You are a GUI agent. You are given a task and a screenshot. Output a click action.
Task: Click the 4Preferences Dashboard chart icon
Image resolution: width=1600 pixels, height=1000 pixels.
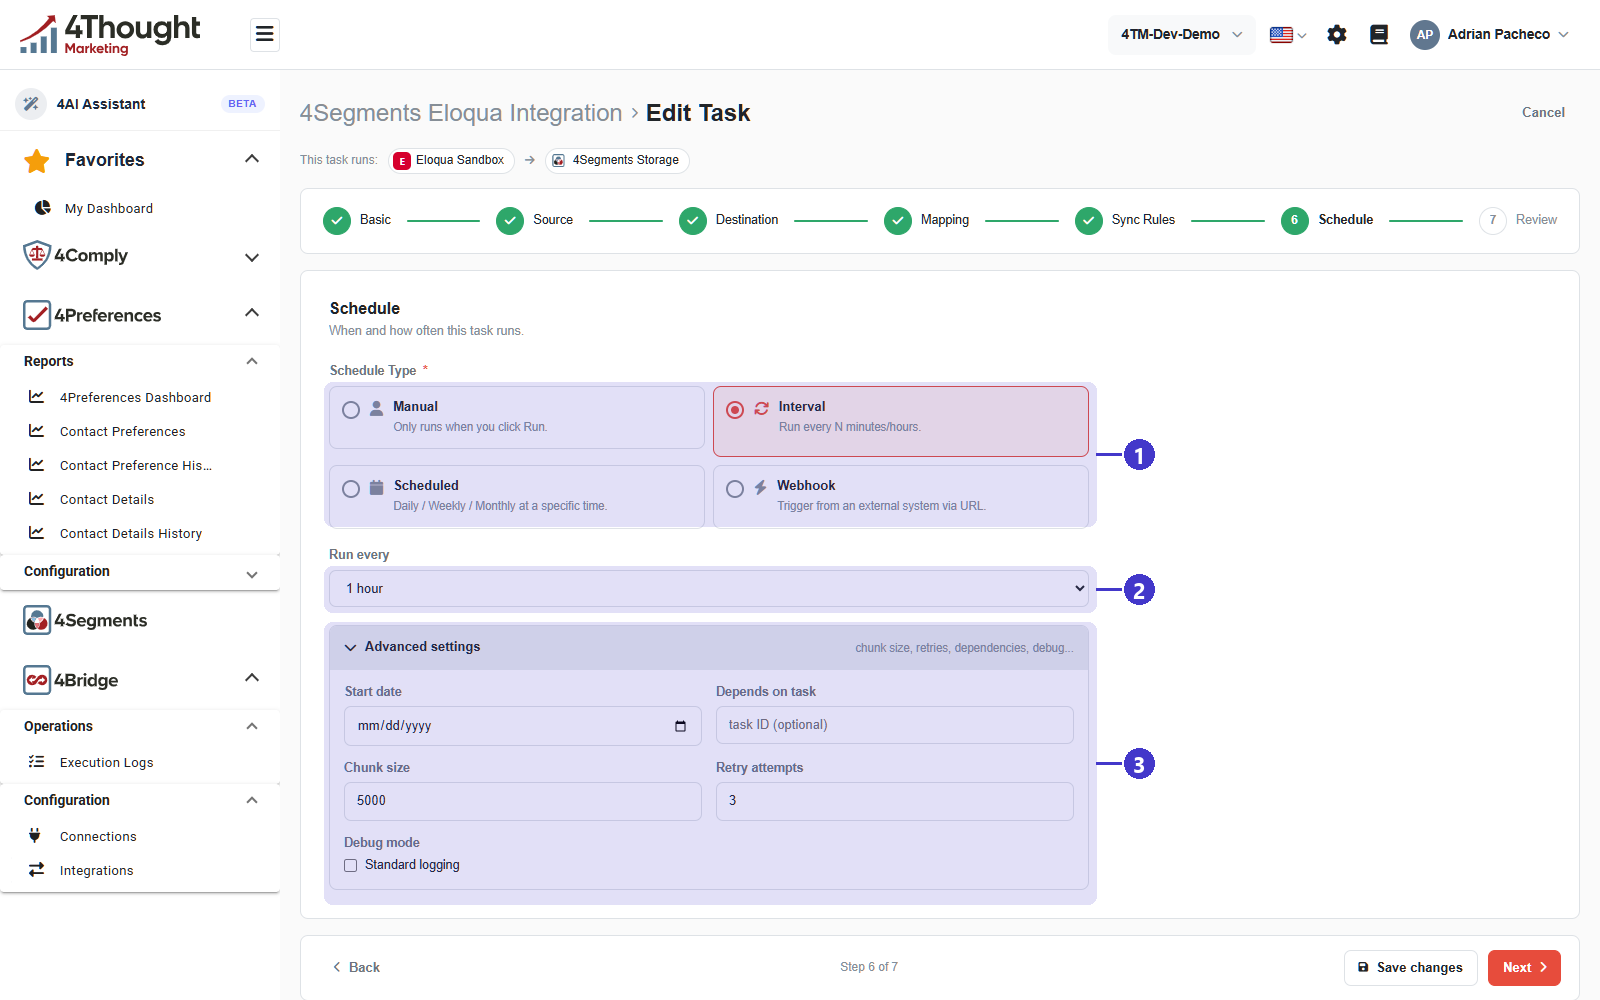tap(37, 397)
